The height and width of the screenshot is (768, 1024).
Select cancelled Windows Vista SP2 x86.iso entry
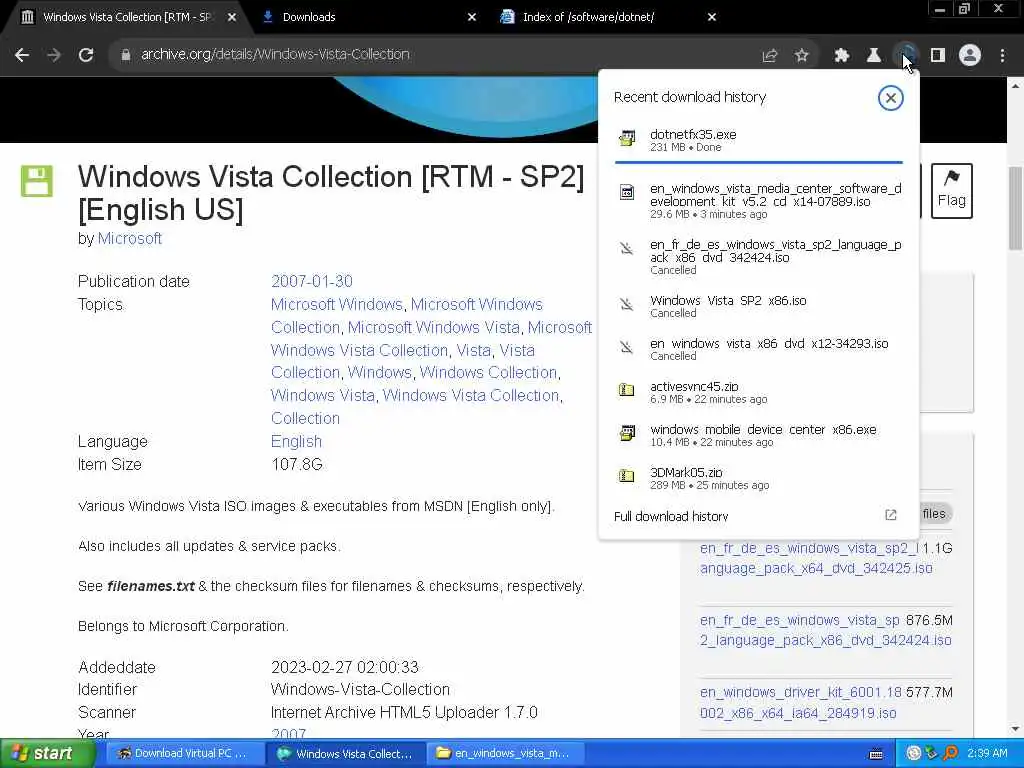pos(758,306)
